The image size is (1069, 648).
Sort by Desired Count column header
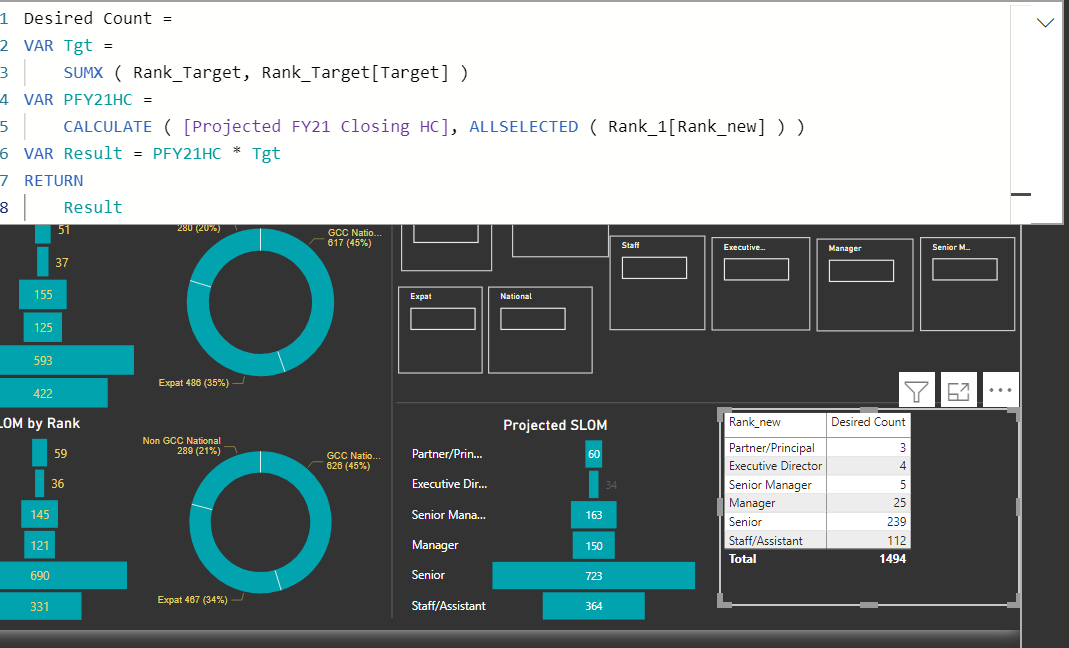[x=868, y=422]
